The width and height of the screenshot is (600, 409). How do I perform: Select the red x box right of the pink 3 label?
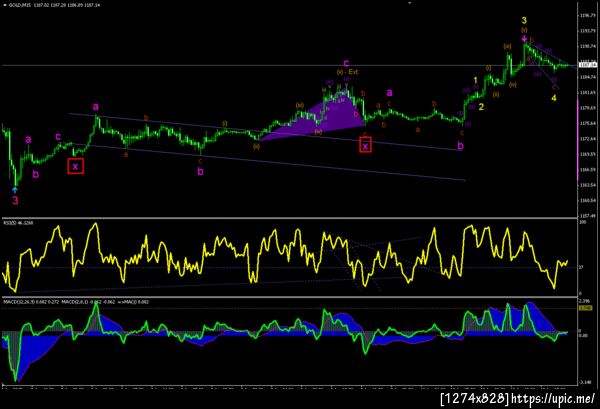pos(75,166)
